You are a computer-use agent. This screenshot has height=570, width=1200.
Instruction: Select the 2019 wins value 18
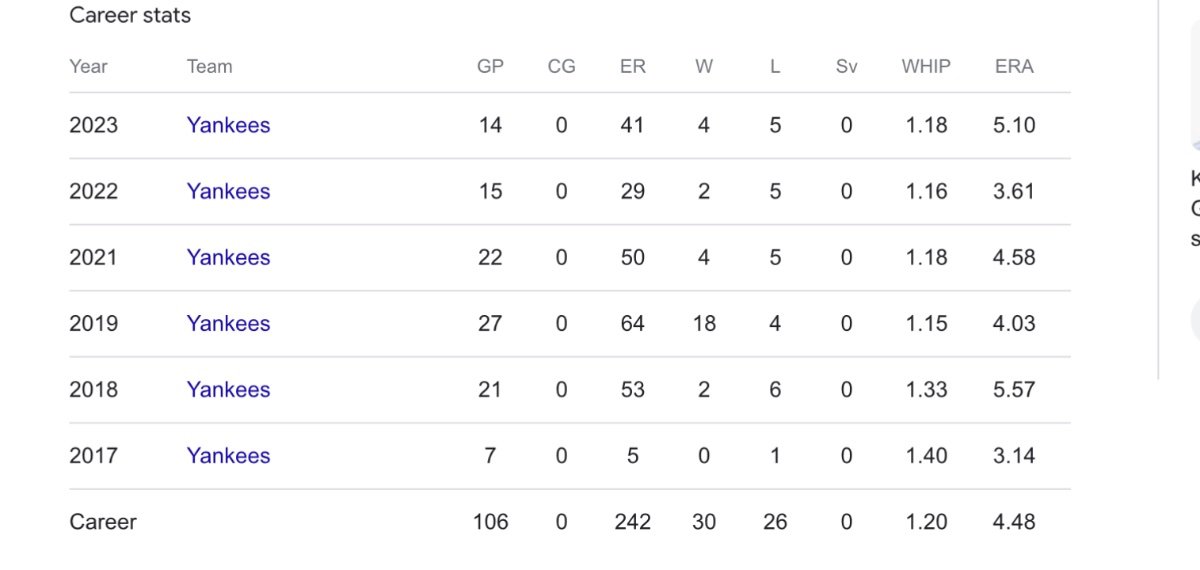(x=704, y=323)
